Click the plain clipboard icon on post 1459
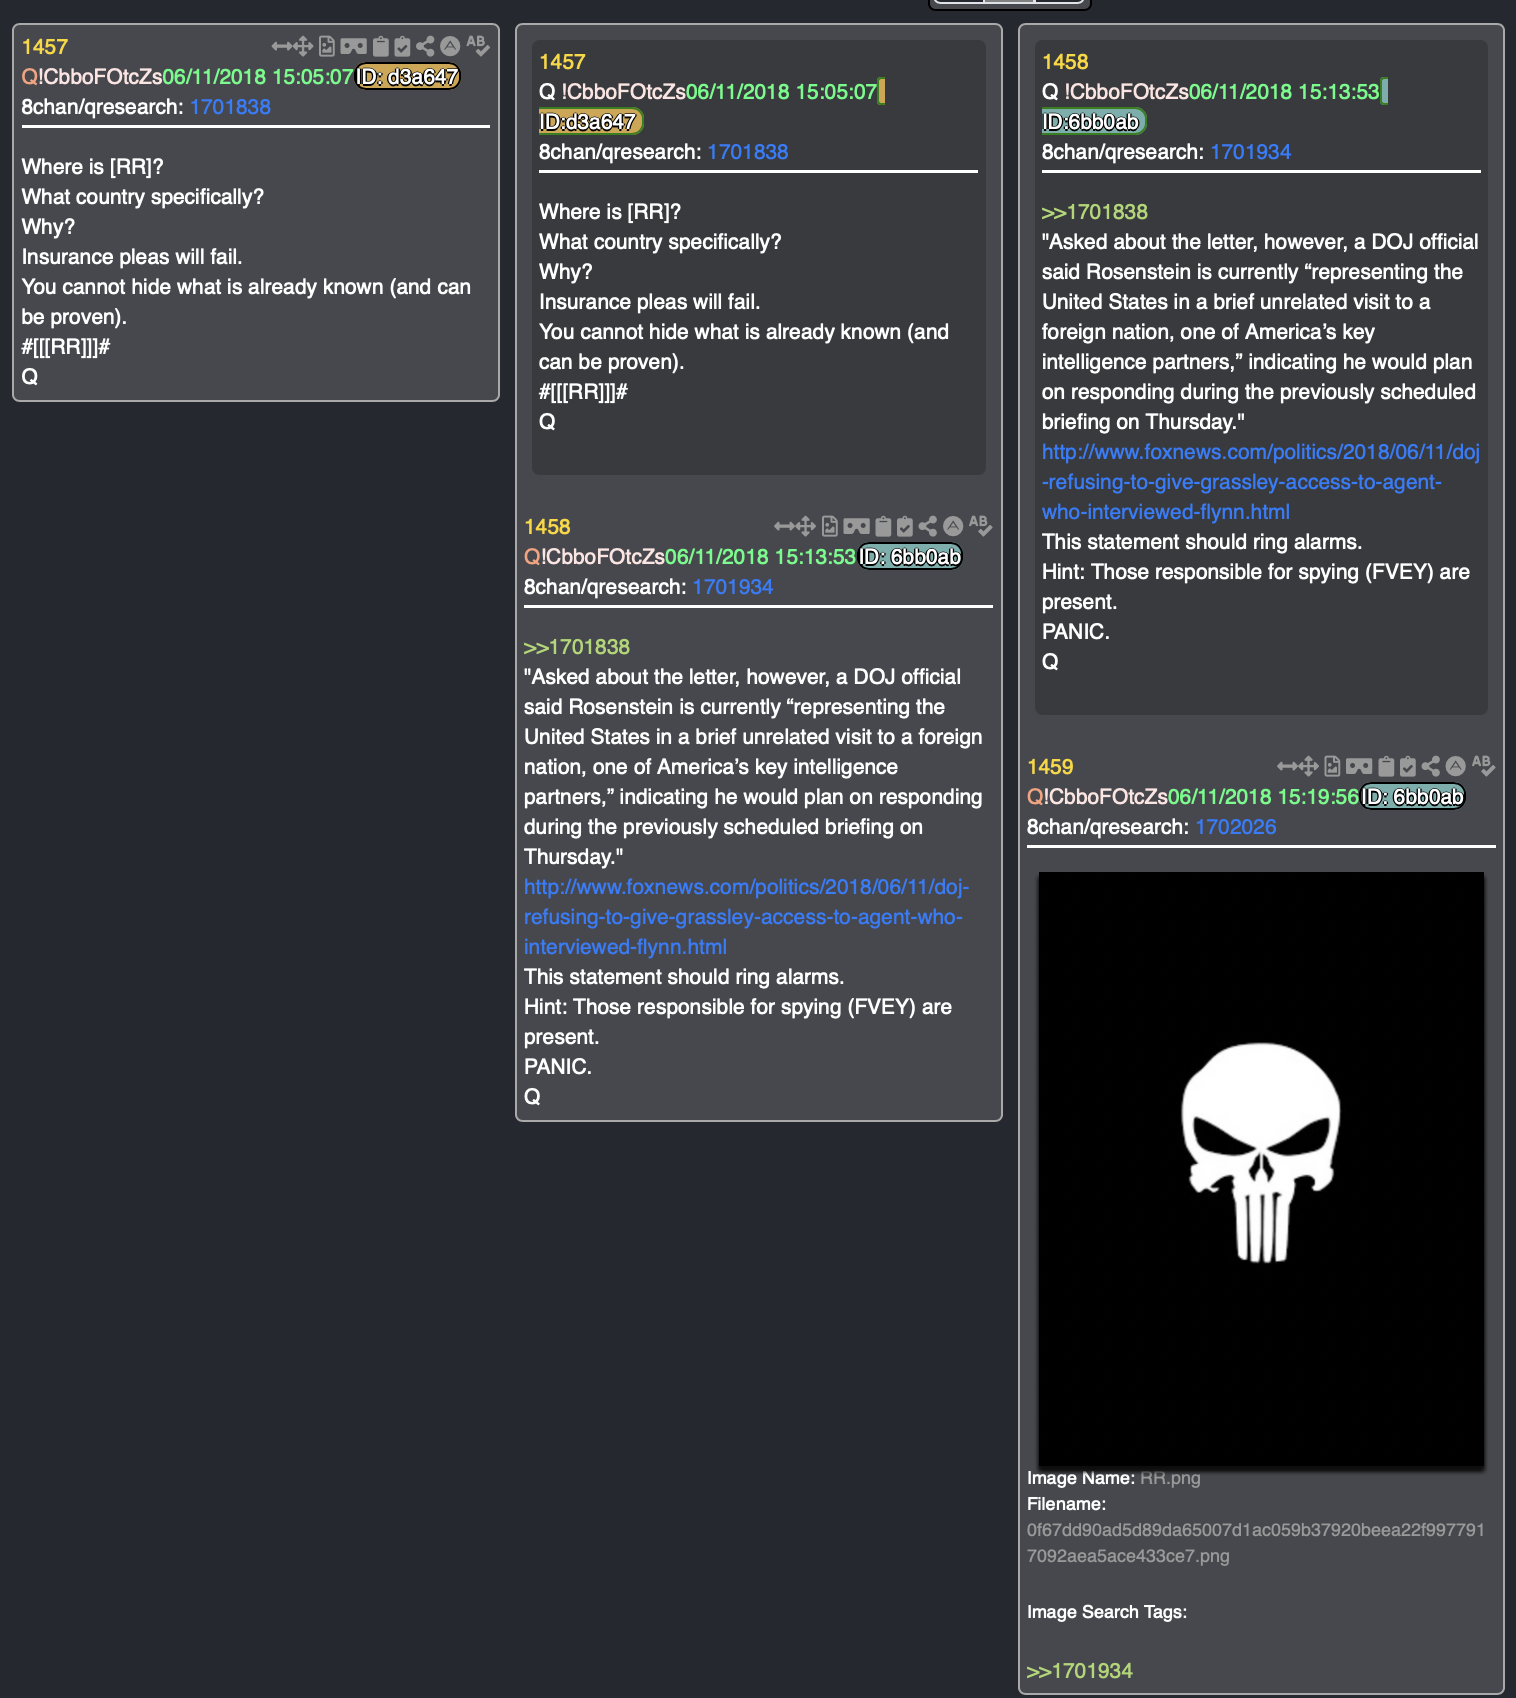 [x=1387, y=766]
